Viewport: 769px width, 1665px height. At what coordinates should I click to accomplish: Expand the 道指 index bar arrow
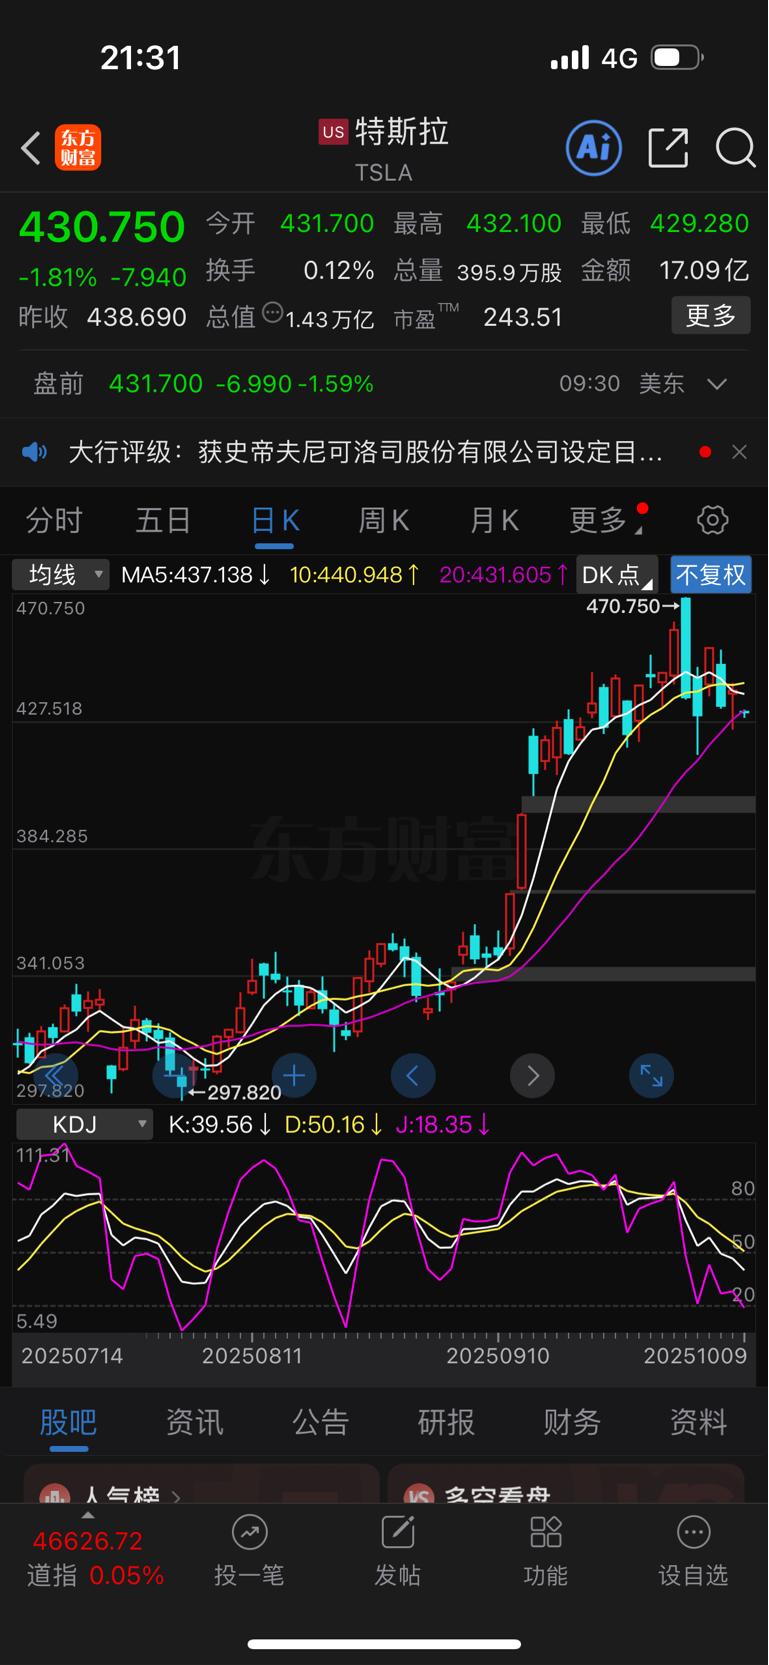[87, 1515]
